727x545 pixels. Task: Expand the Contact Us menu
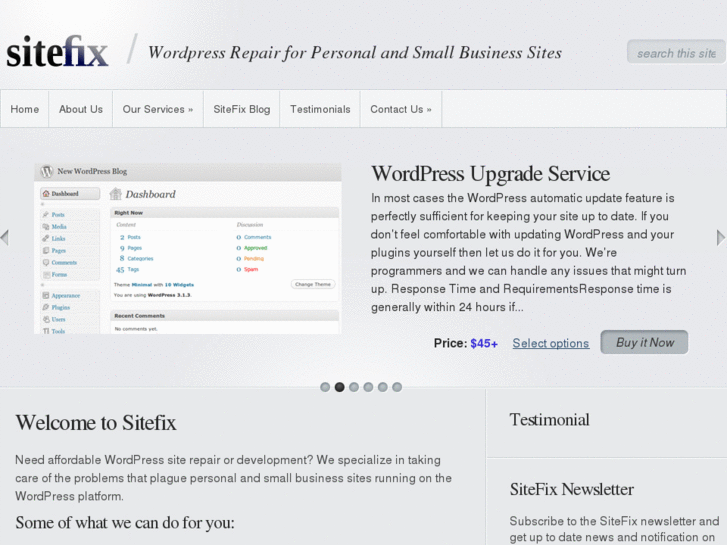[x=401, y=109]
